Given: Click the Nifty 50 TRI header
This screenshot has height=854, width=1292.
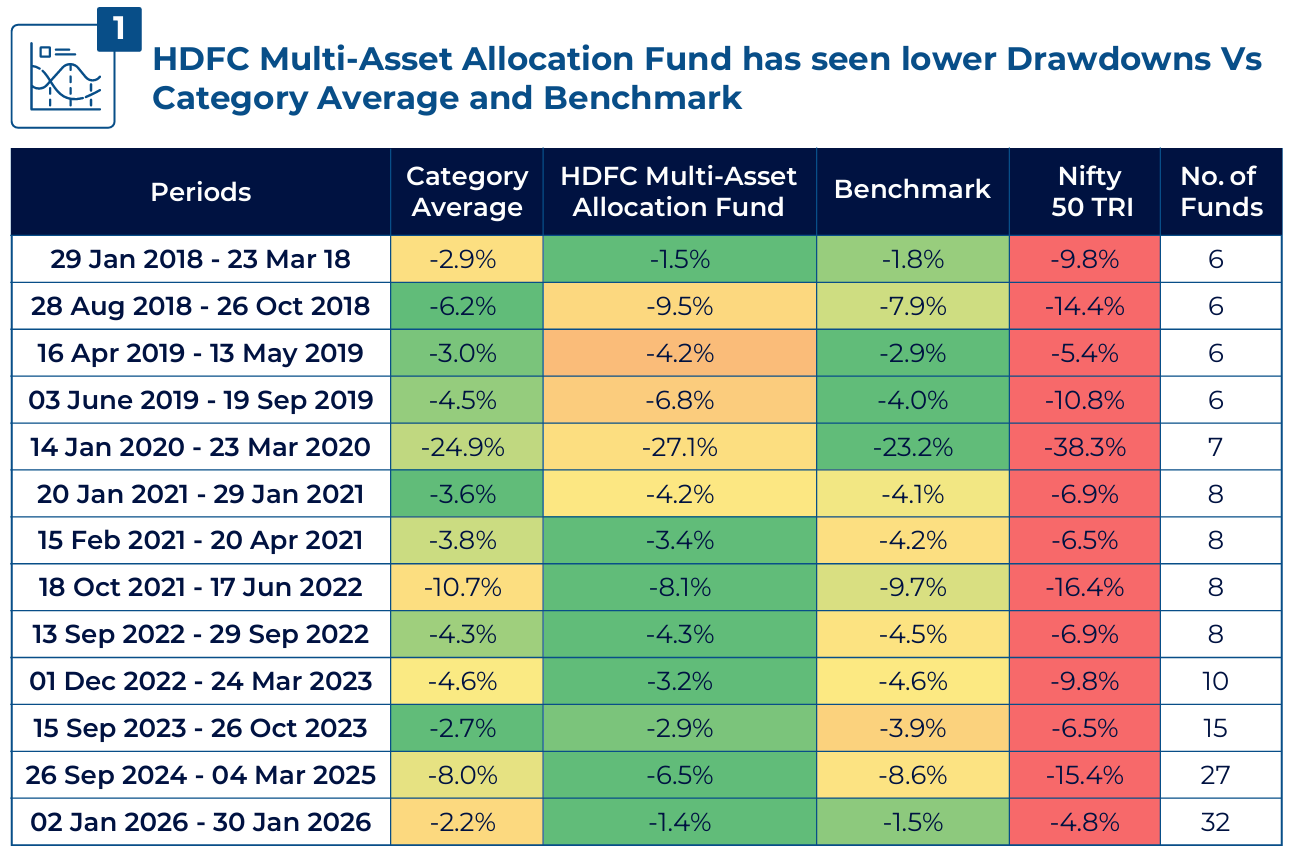Looking at the screenshot, I should tap(1085, 192).
